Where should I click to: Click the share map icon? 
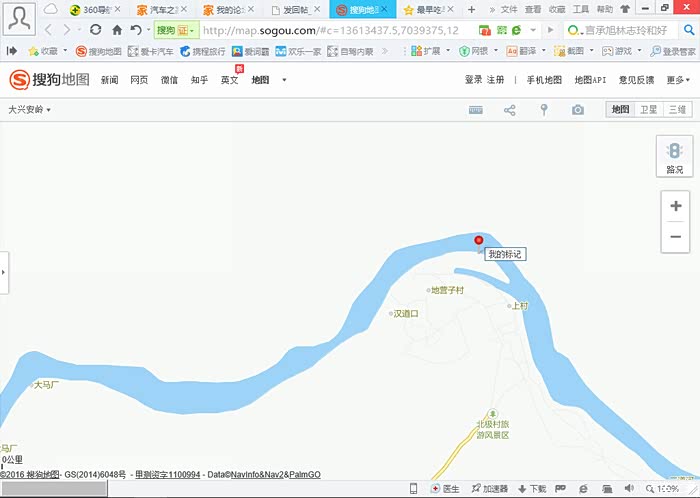(509, 110)
